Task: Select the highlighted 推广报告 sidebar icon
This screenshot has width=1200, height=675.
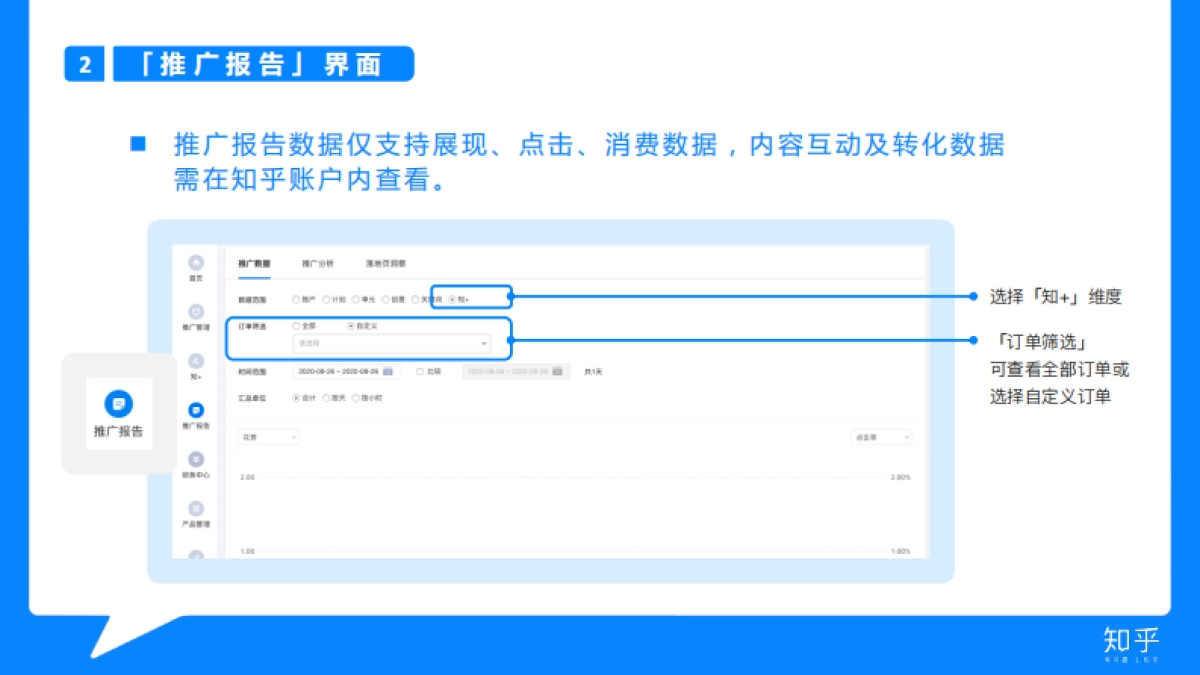Action: coord(196,408)
